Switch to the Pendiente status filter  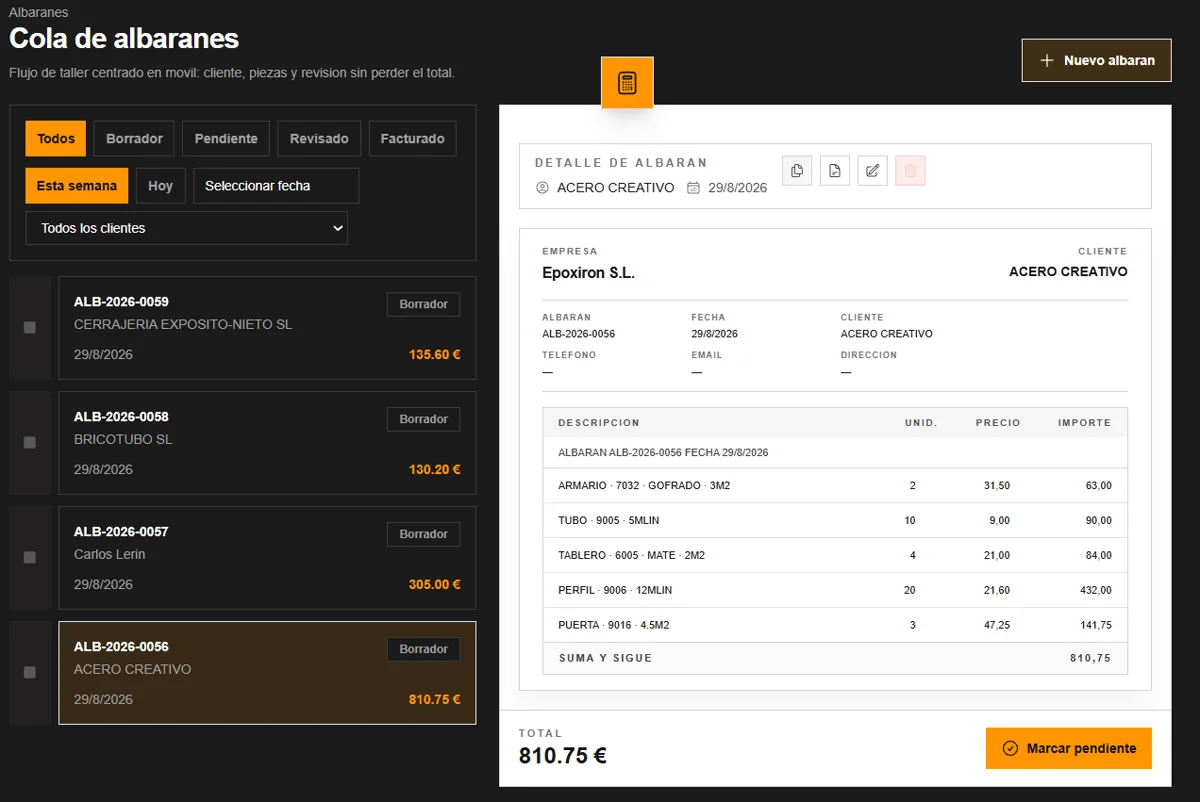coord(226,139)
